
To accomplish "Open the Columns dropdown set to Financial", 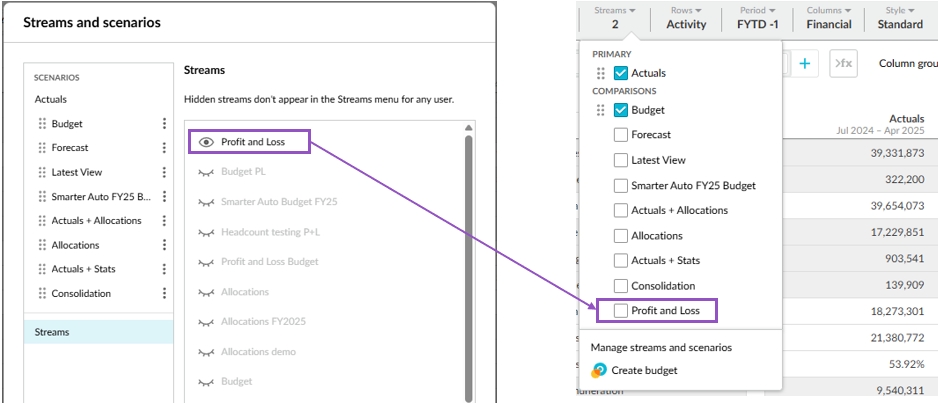I will point(829,17).
